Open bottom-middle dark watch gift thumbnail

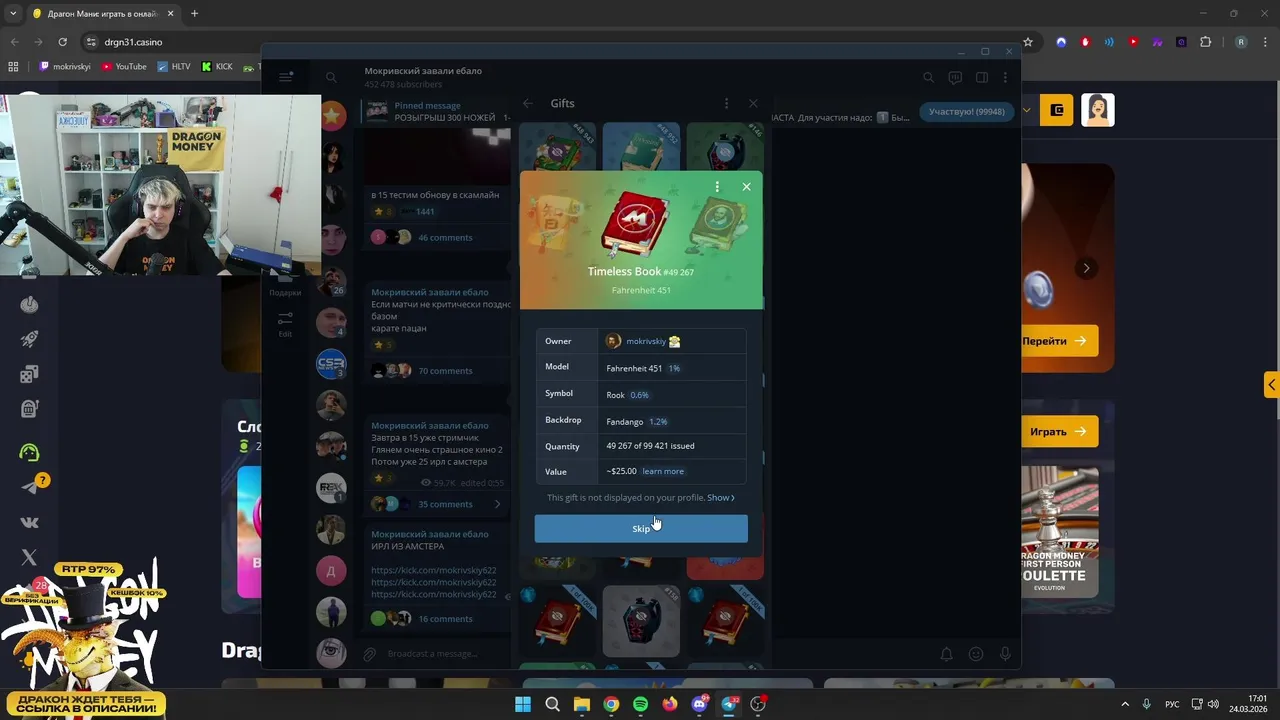coord(641,620)
